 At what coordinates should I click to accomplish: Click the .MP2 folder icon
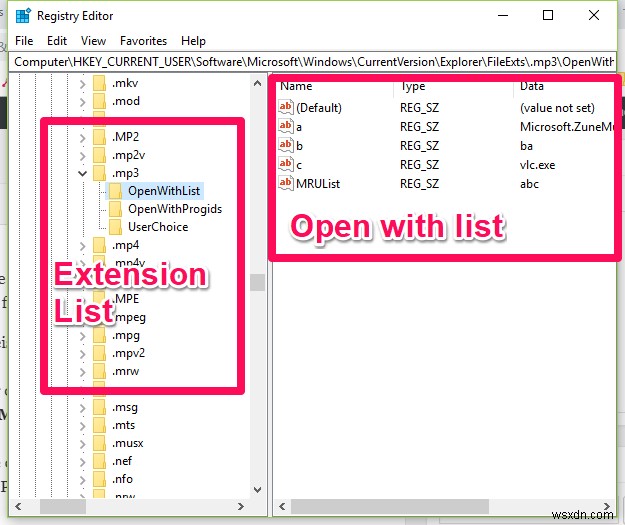click(x=99, y=137)
